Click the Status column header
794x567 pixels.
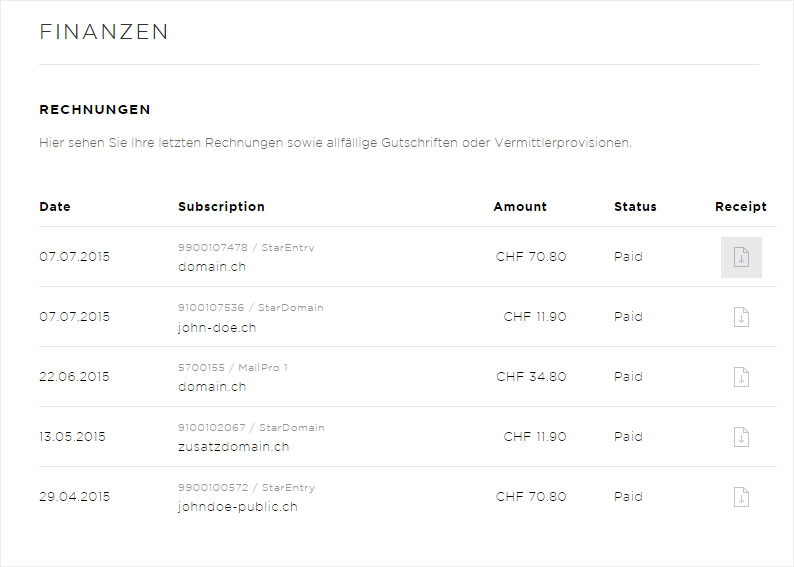[x=635, y=207]
